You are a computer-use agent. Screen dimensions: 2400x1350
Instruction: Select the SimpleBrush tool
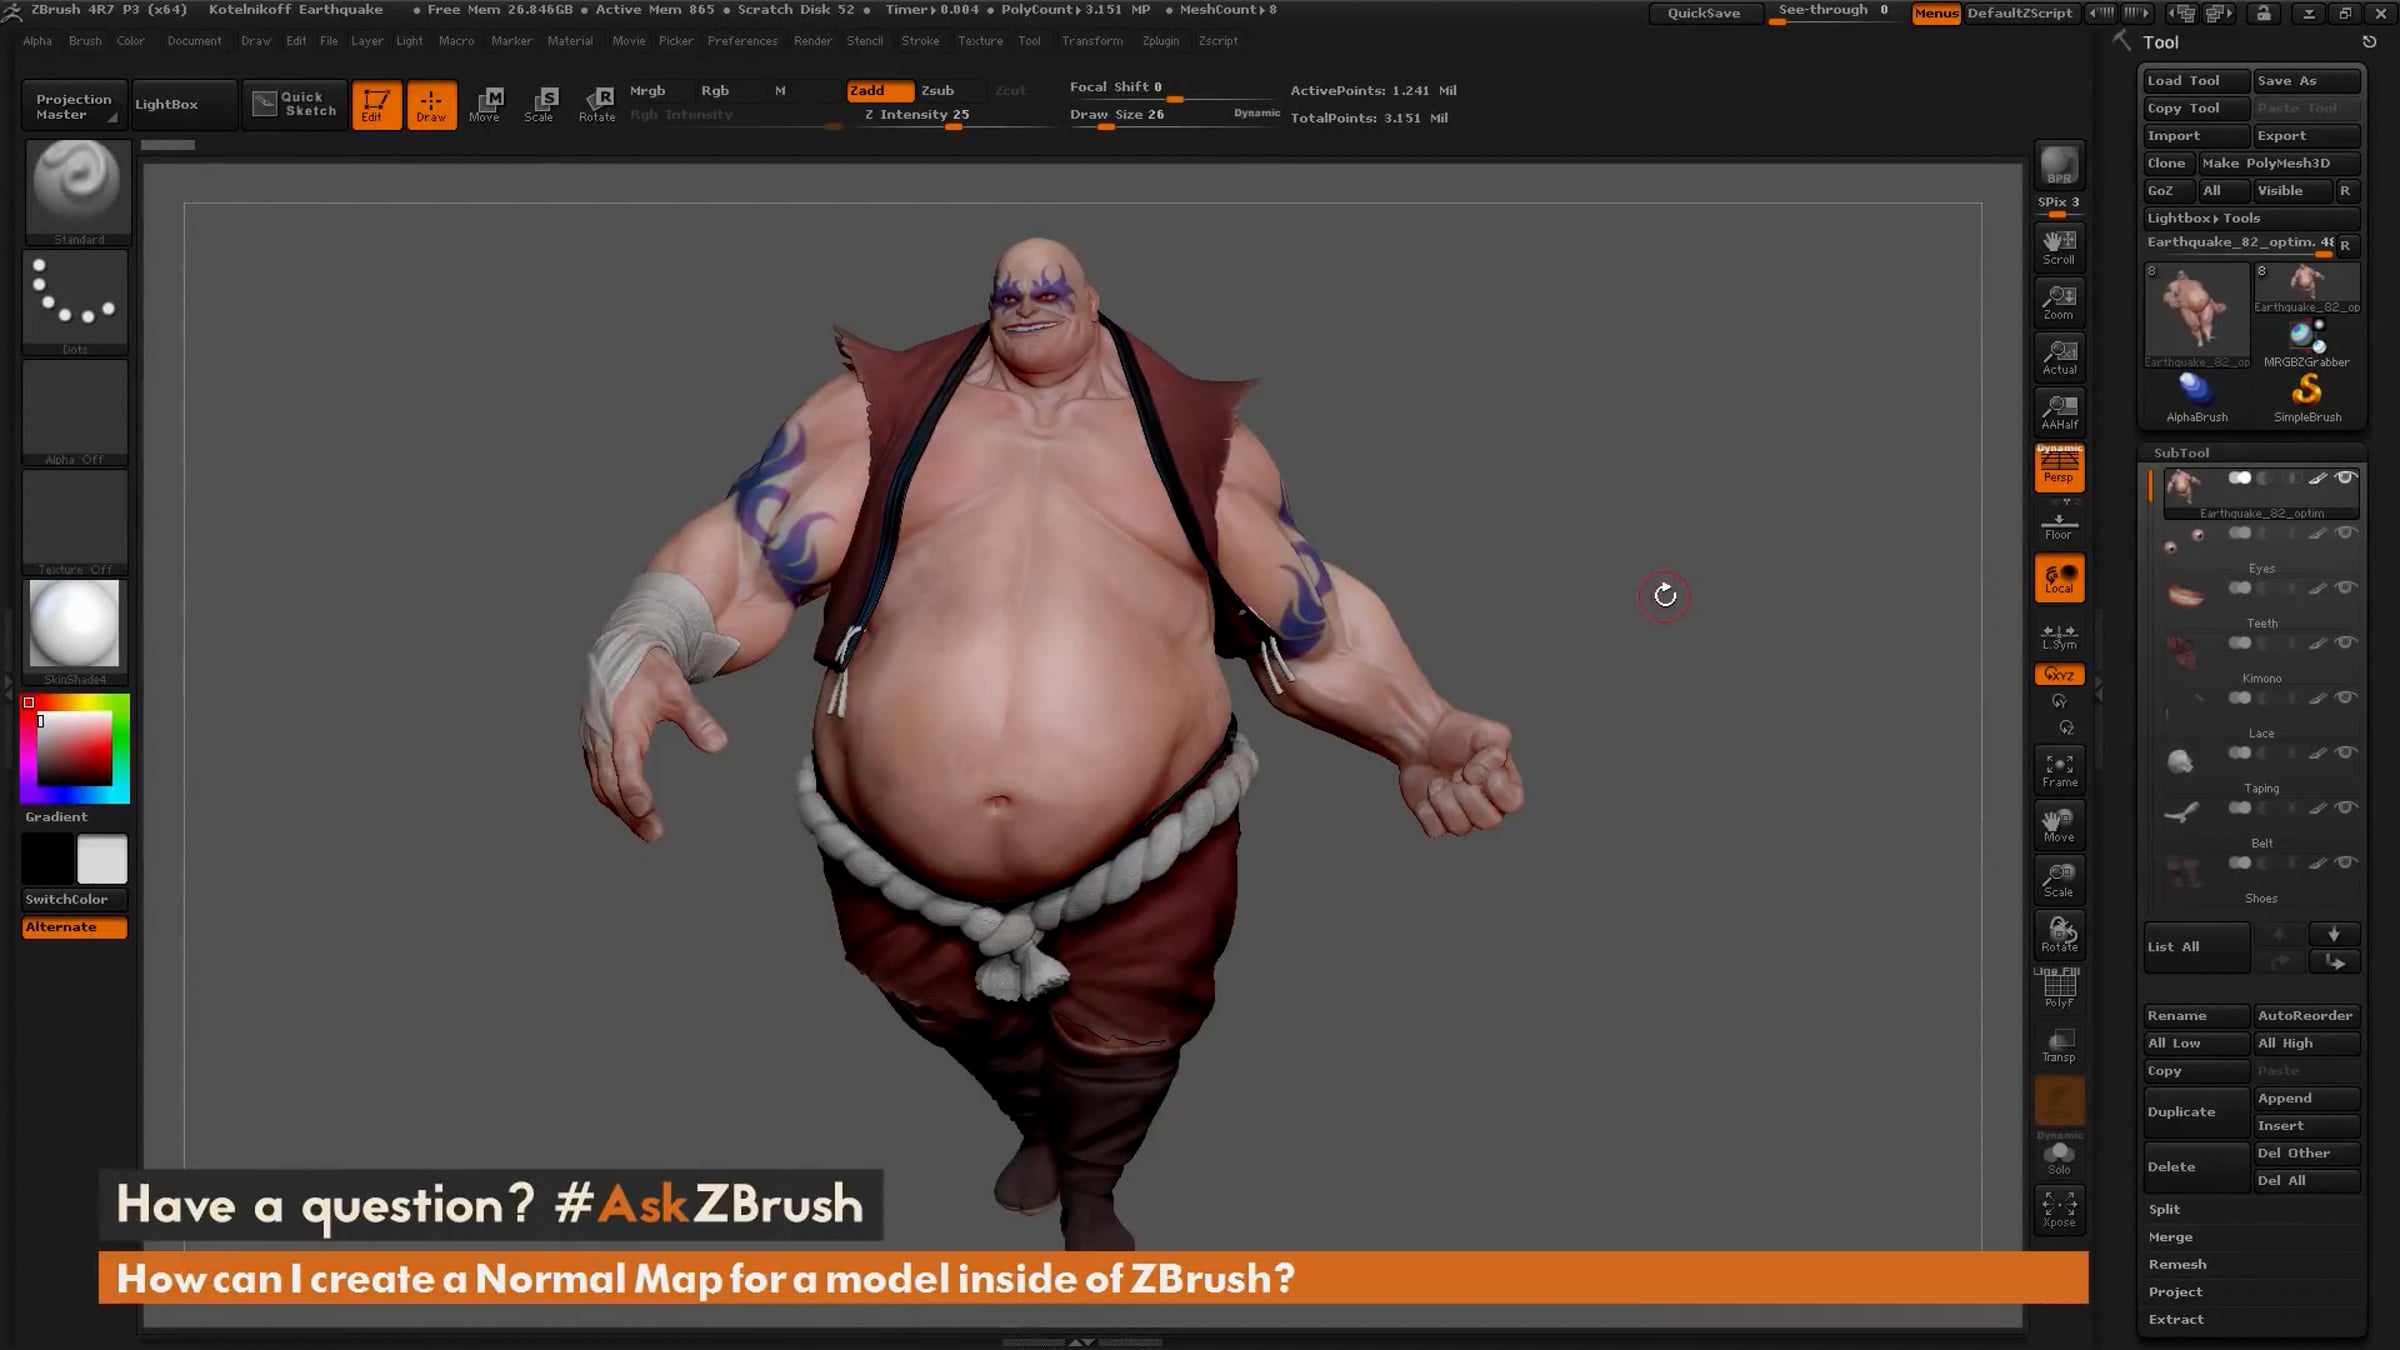[2307, 397]
